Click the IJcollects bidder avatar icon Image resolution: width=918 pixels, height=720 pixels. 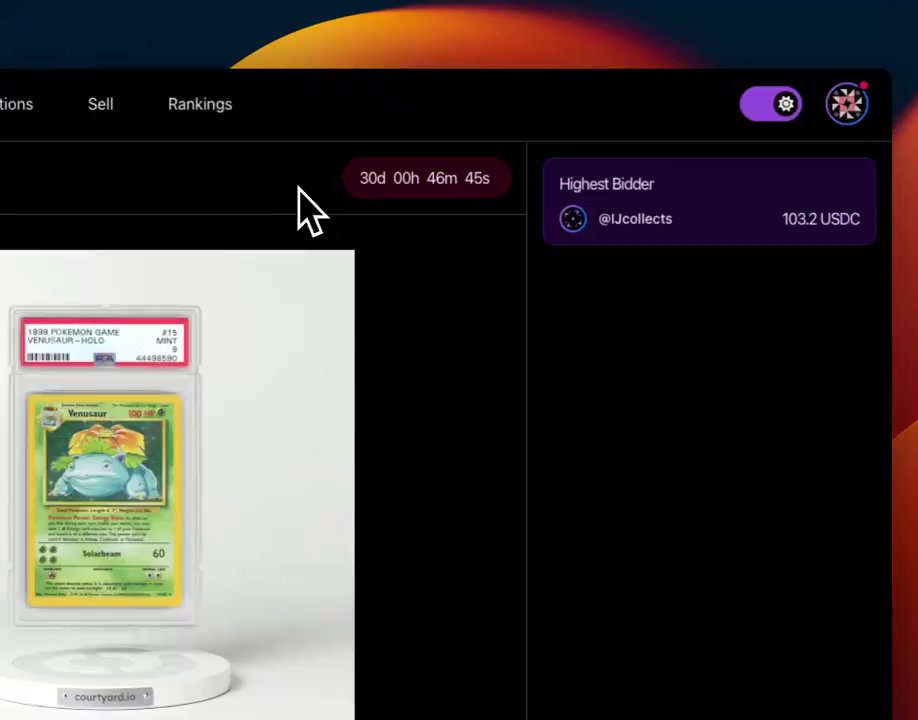tap(573, 219)
